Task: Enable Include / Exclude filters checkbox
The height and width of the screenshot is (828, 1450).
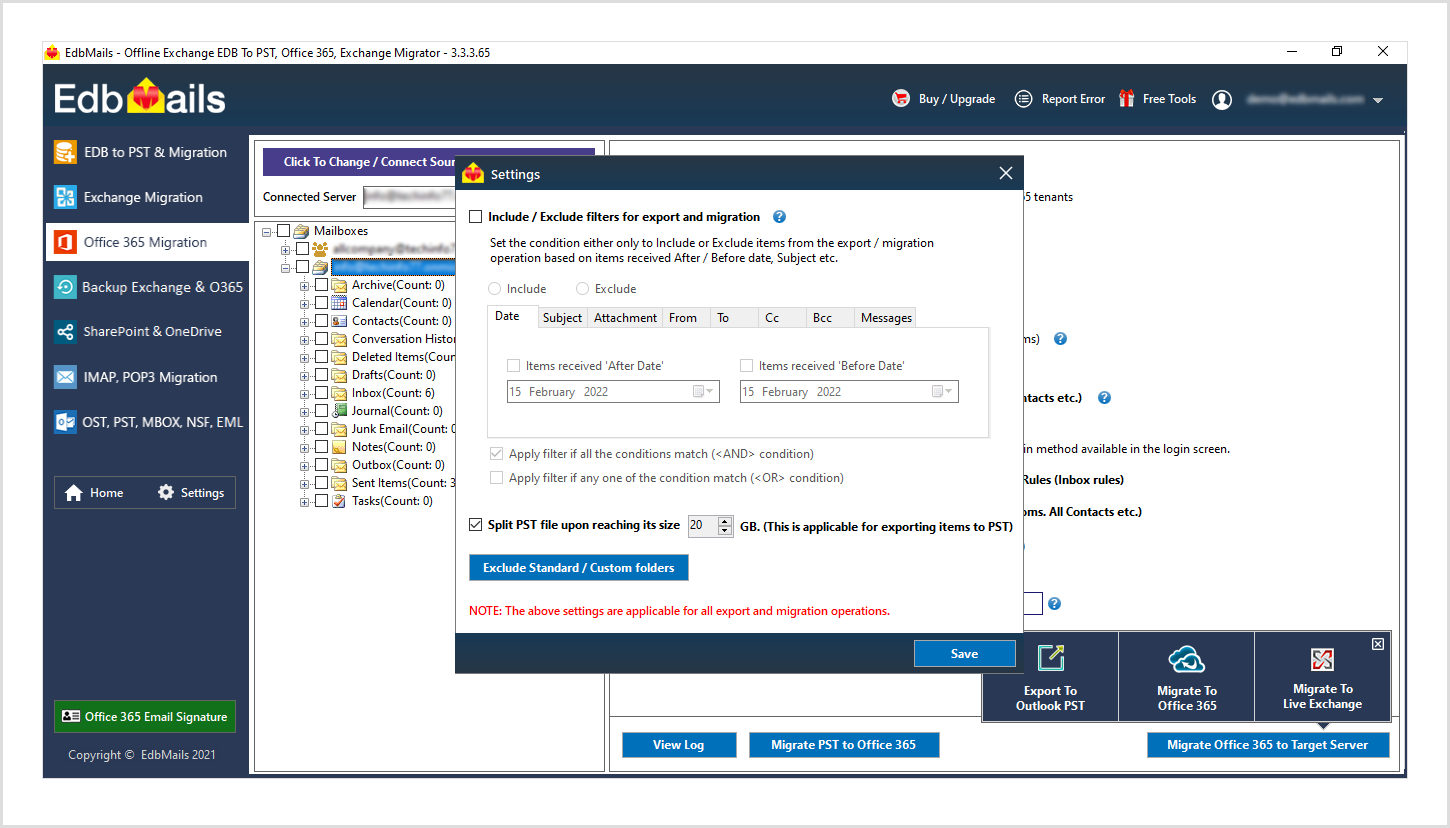Action: pyautogui.click(x=475, y=217)
